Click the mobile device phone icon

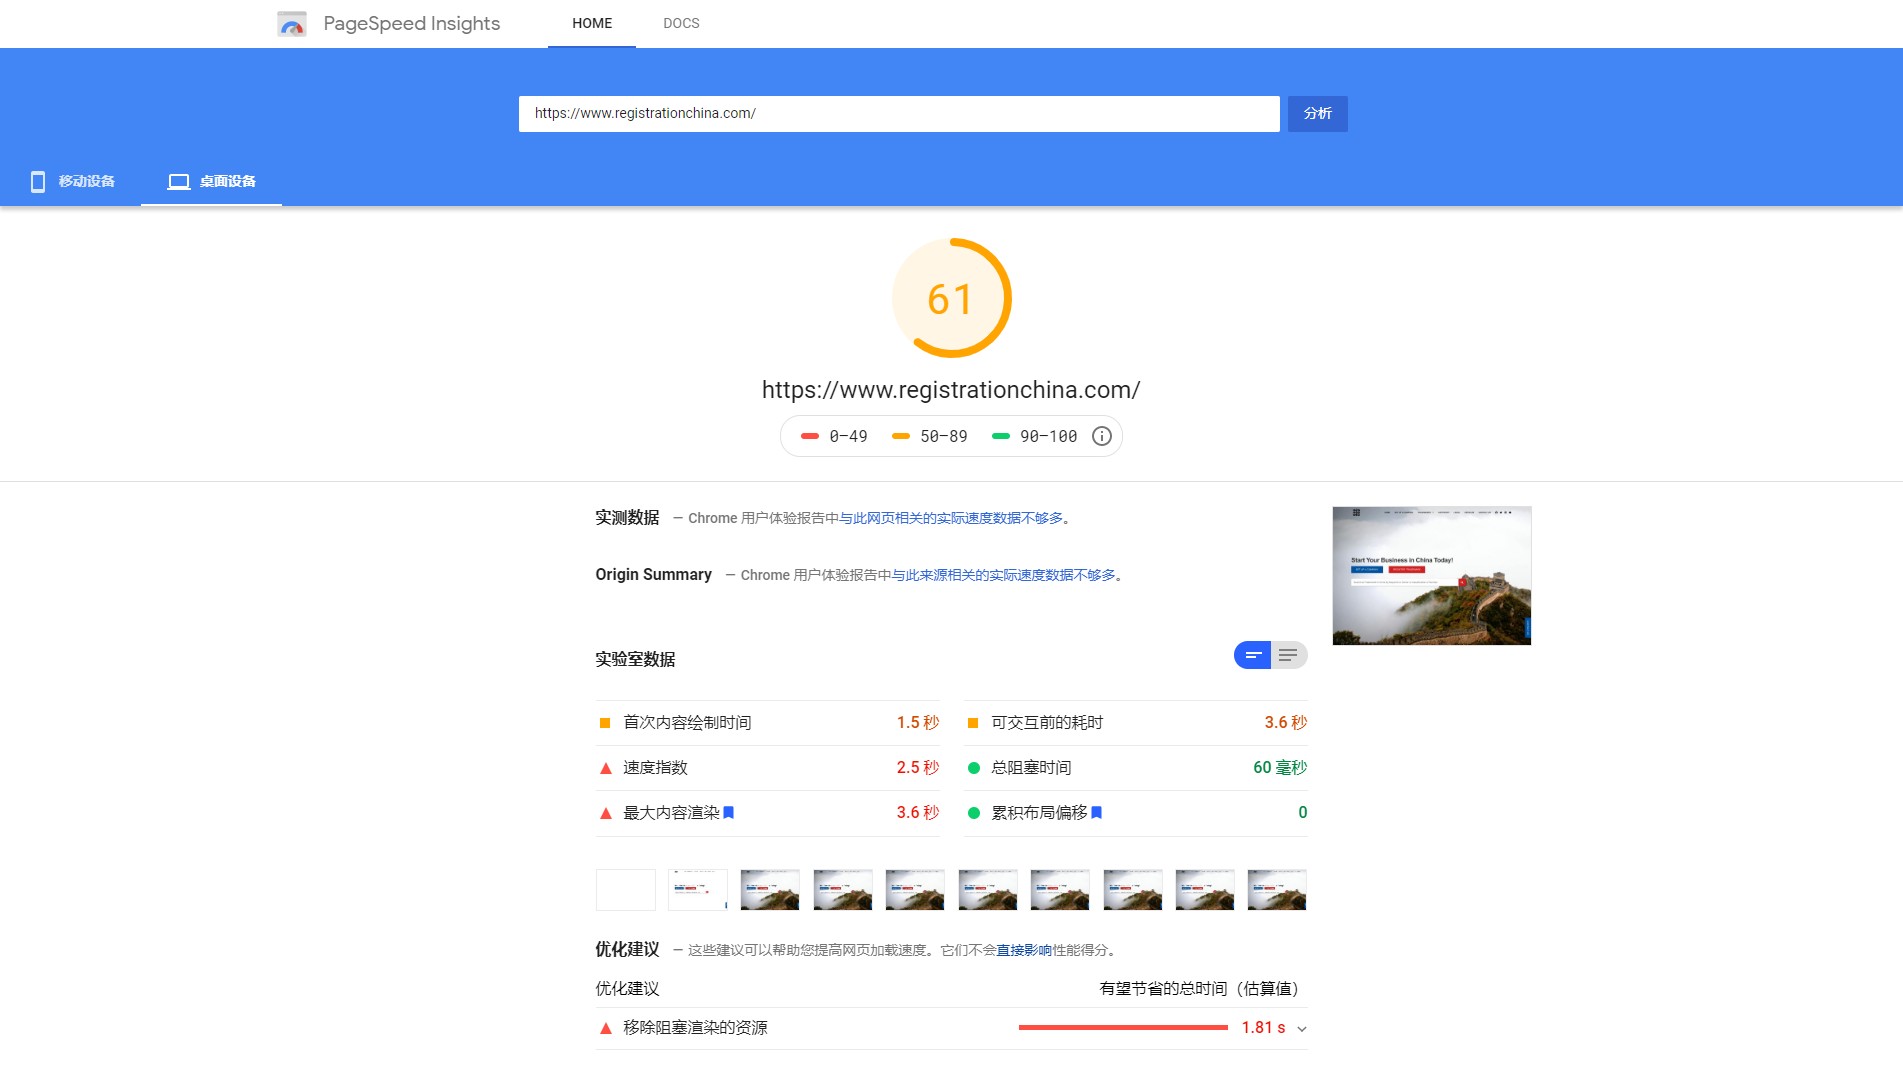click(38, 181)
